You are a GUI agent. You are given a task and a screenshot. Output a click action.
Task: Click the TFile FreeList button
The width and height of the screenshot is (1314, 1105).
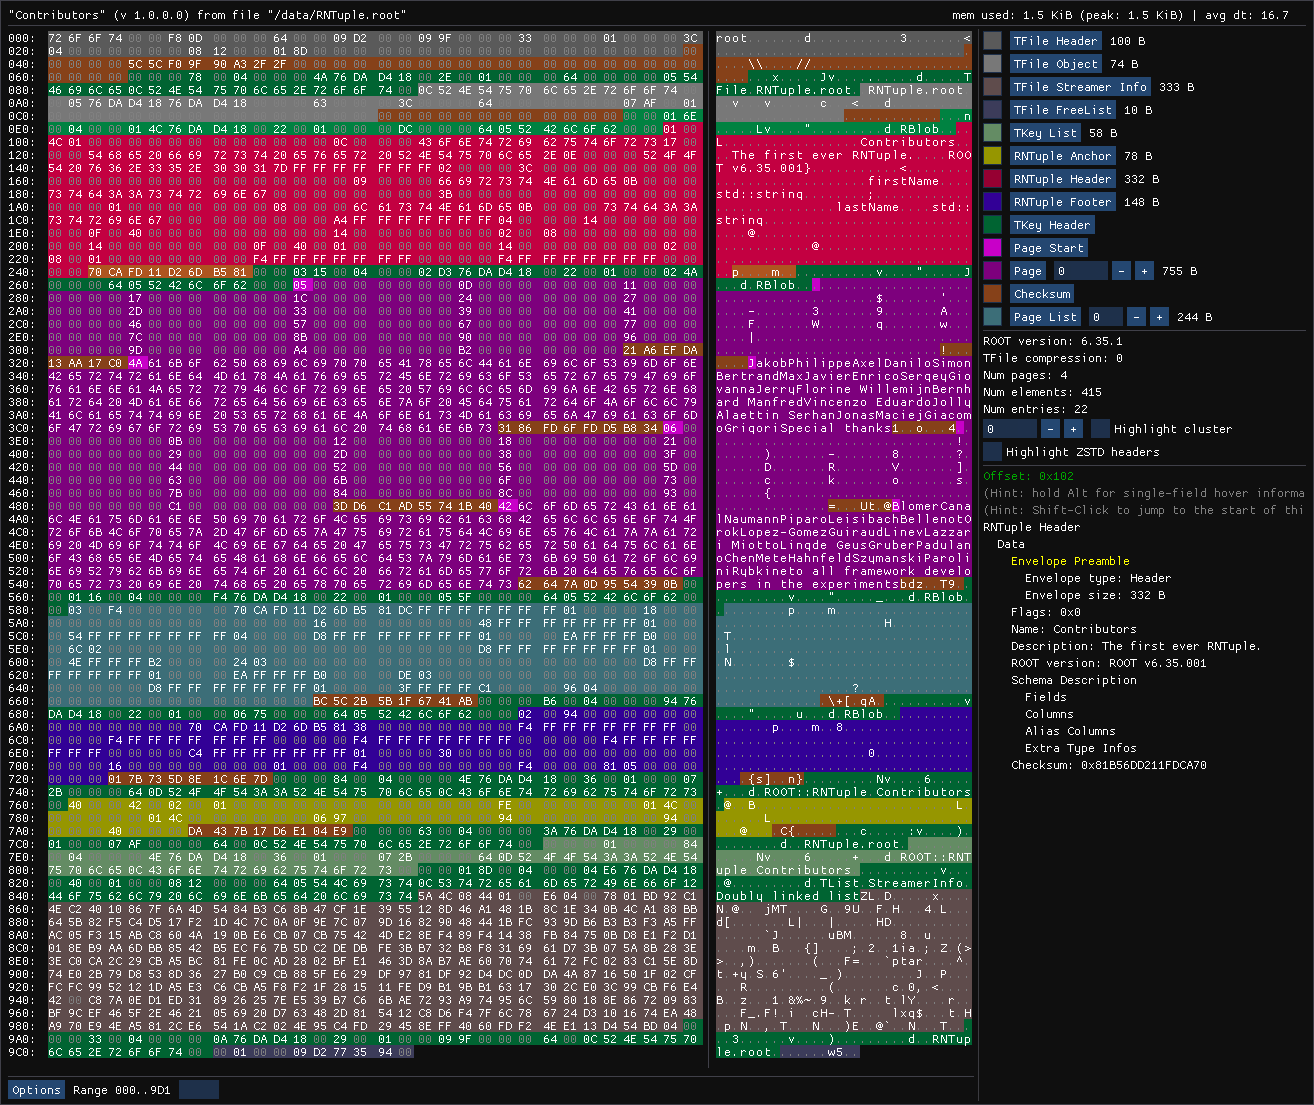click(1062, 110)
